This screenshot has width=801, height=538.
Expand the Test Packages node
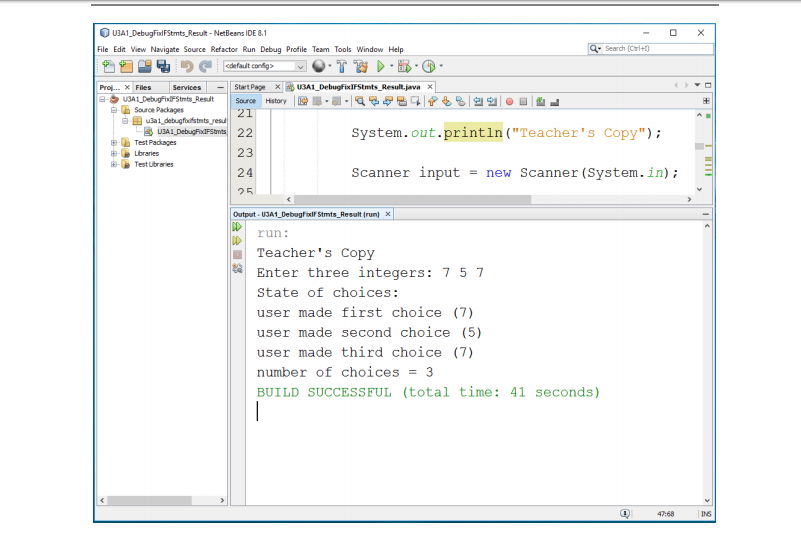point(114,143)
